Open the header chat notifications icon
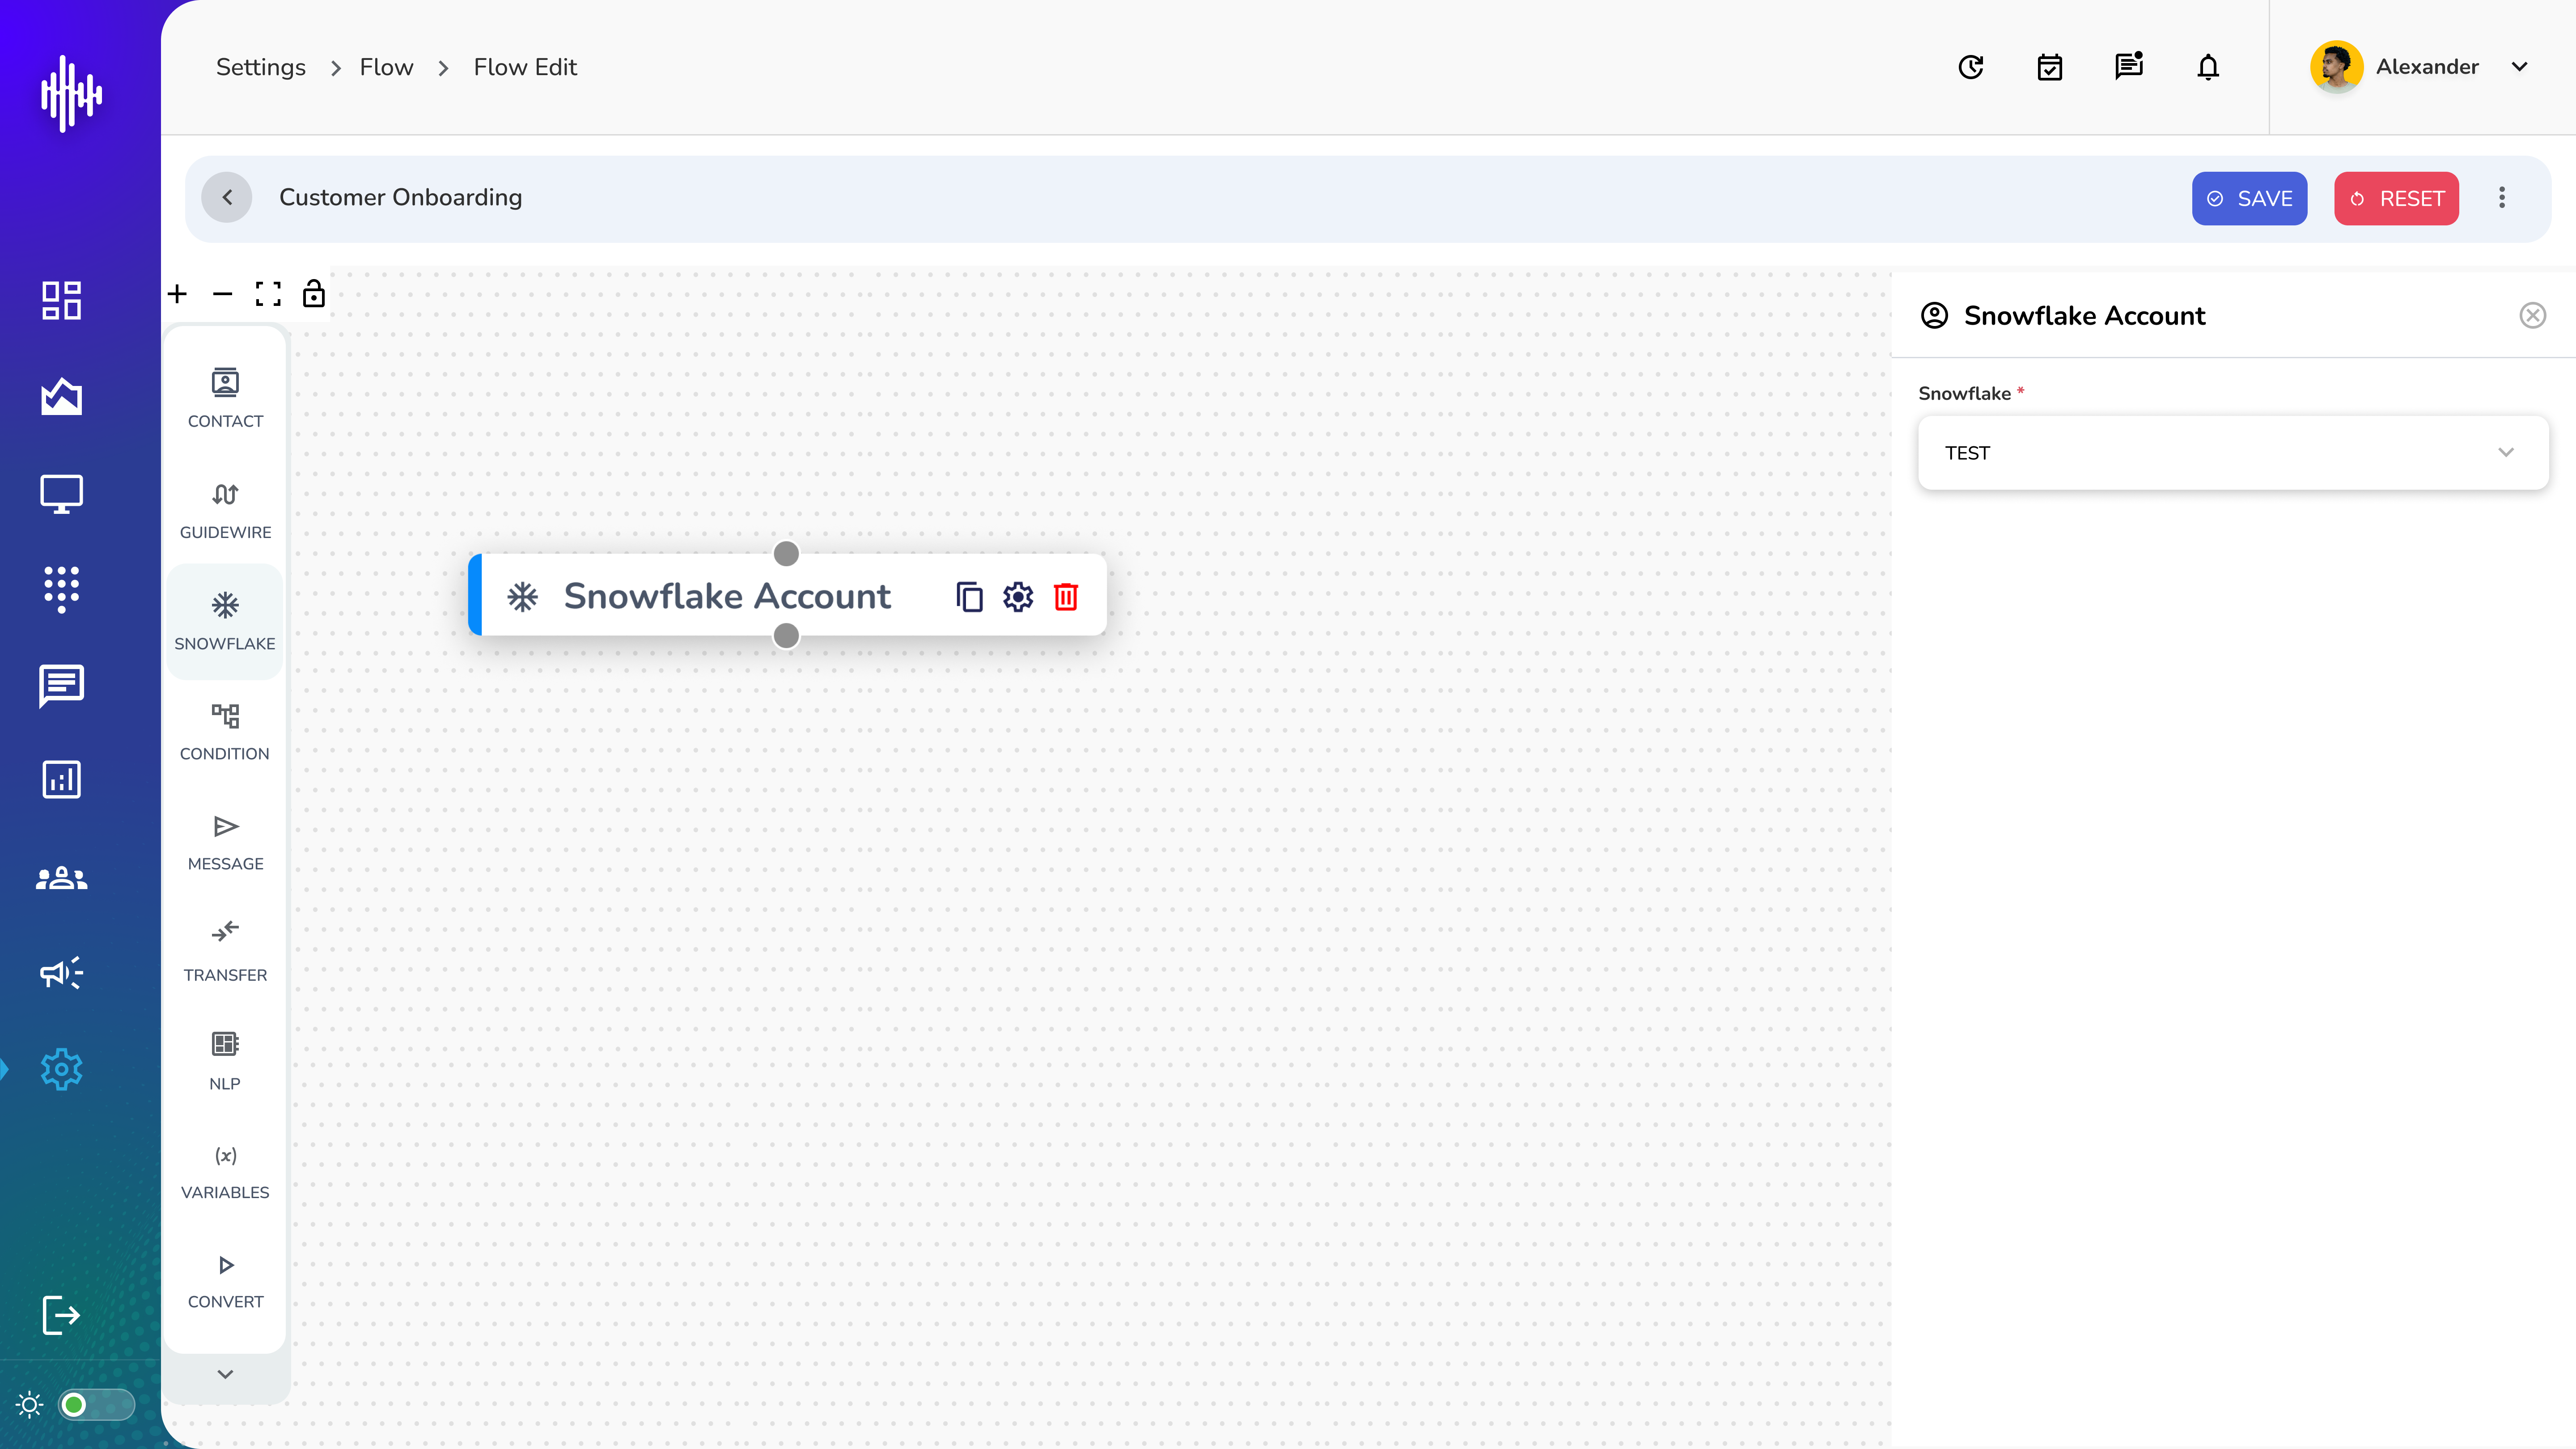Image resolution: width=2576 pixels, height=1449 pixels. pyautogui.click(x=2129, y=66)
